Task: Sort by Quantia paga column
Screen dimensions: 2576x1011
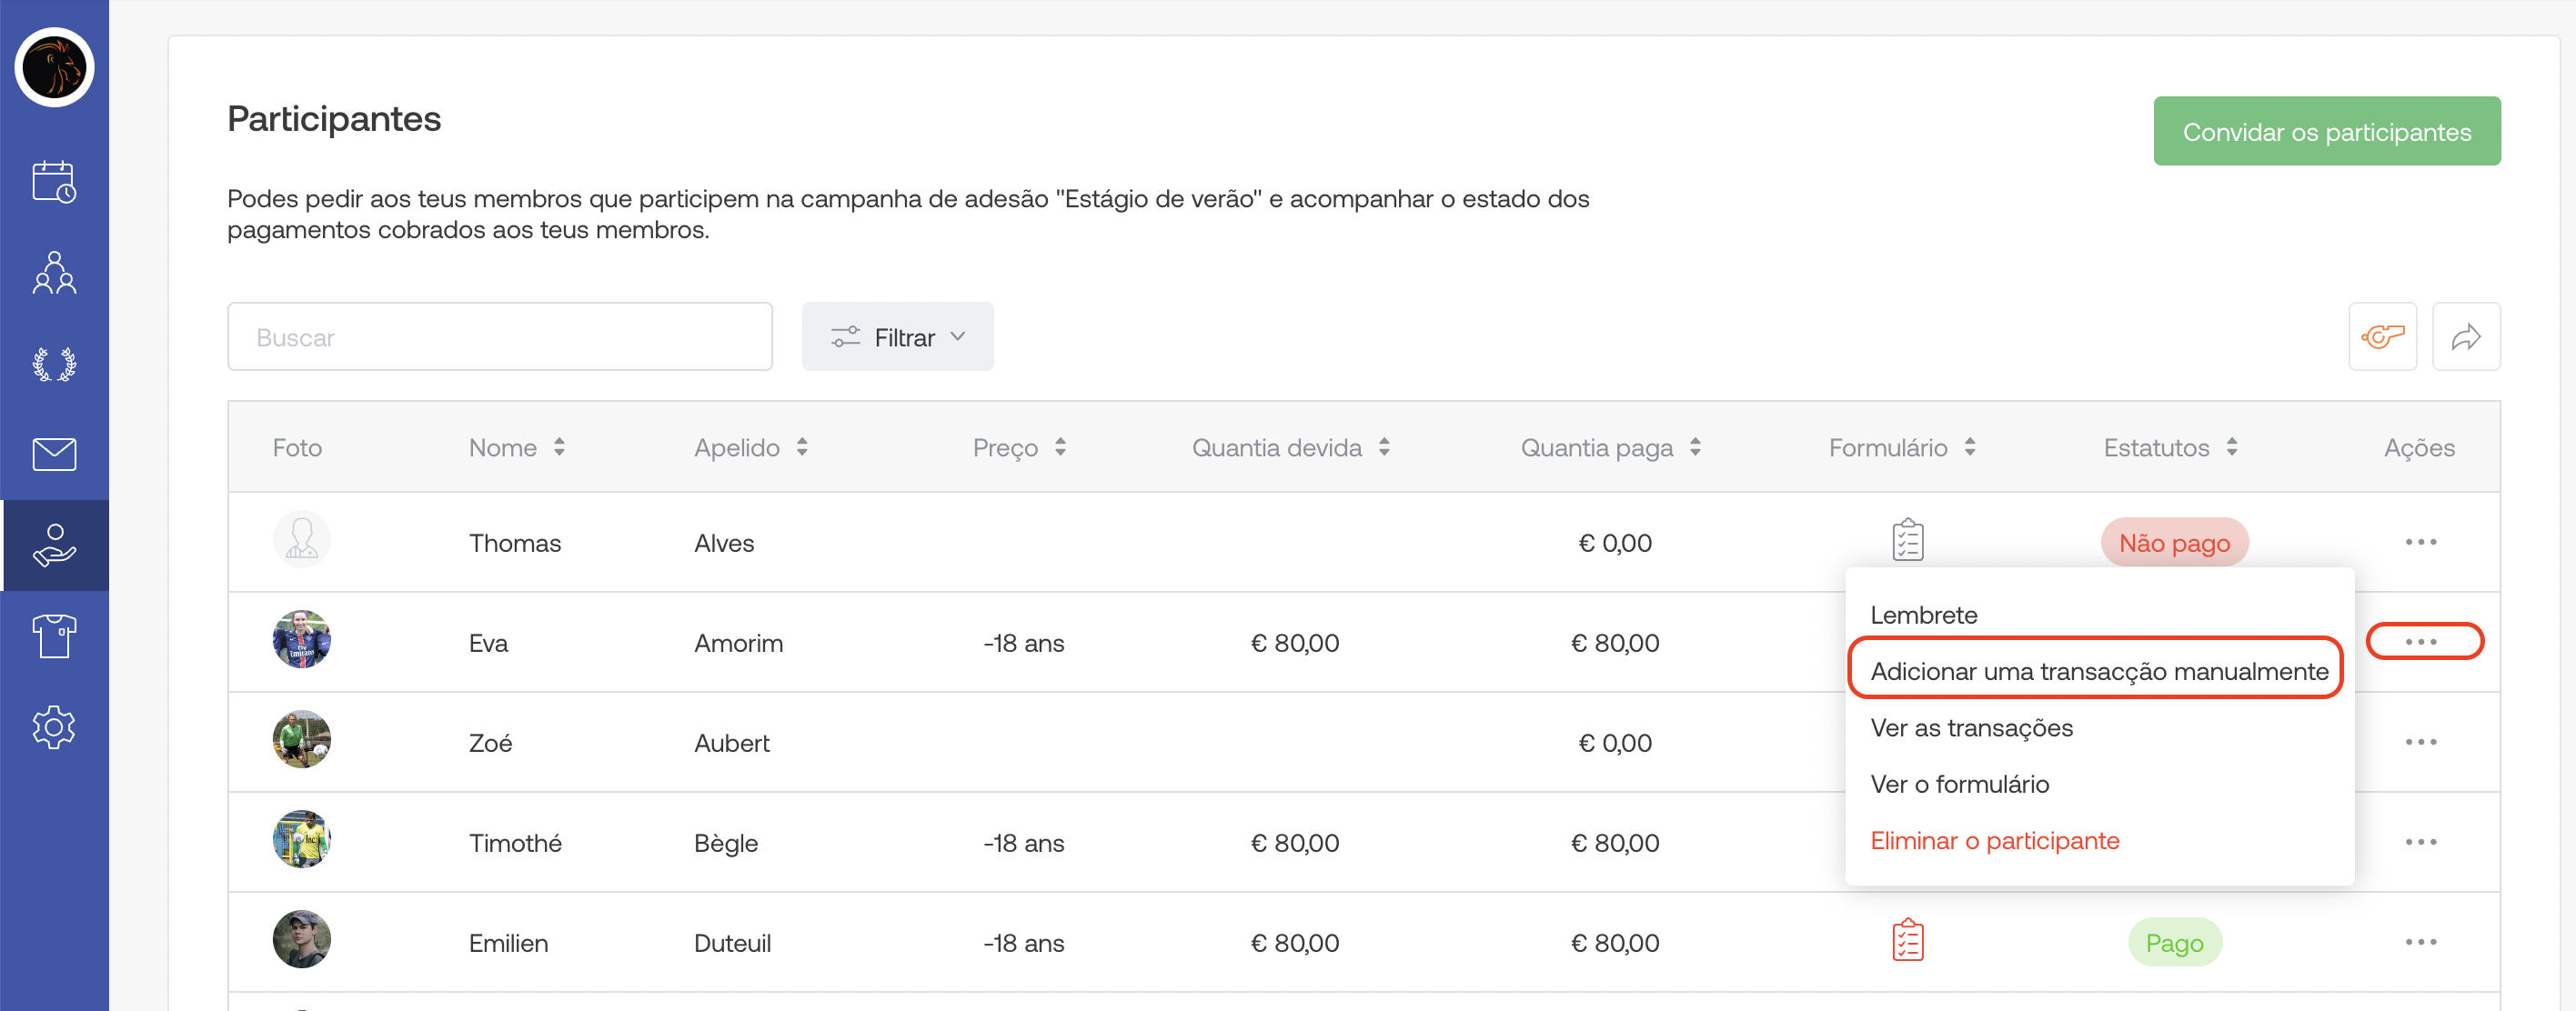Action: coord(1609,448)
